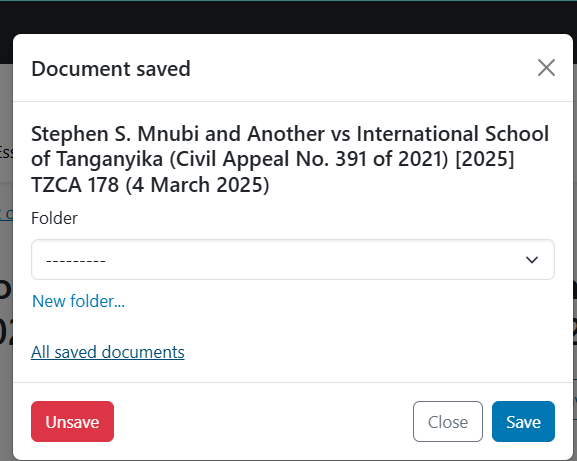This screenshot has width=577, height=461.
Task: Click the grey backdrop left of dialog
Action: [x=6, y=258]
